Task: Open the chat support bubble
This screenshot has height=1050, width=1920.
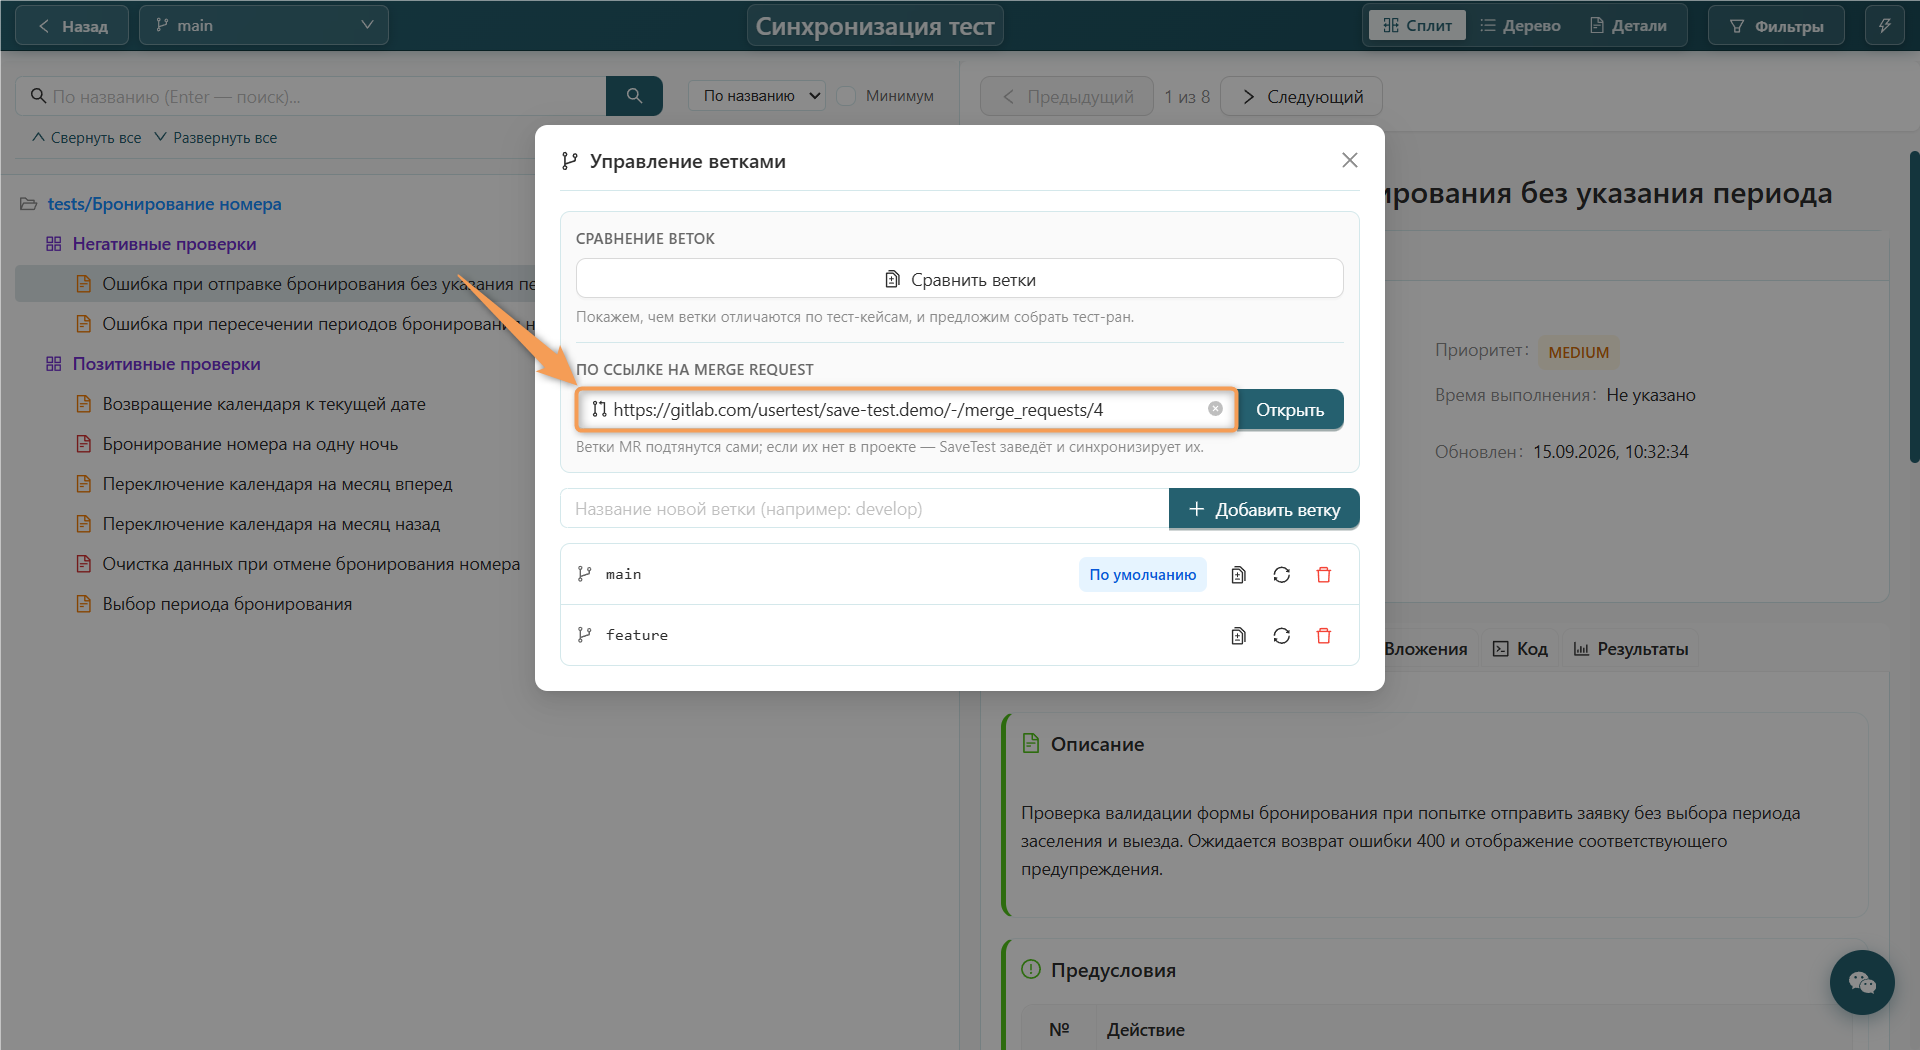Action: point(1862,982)
